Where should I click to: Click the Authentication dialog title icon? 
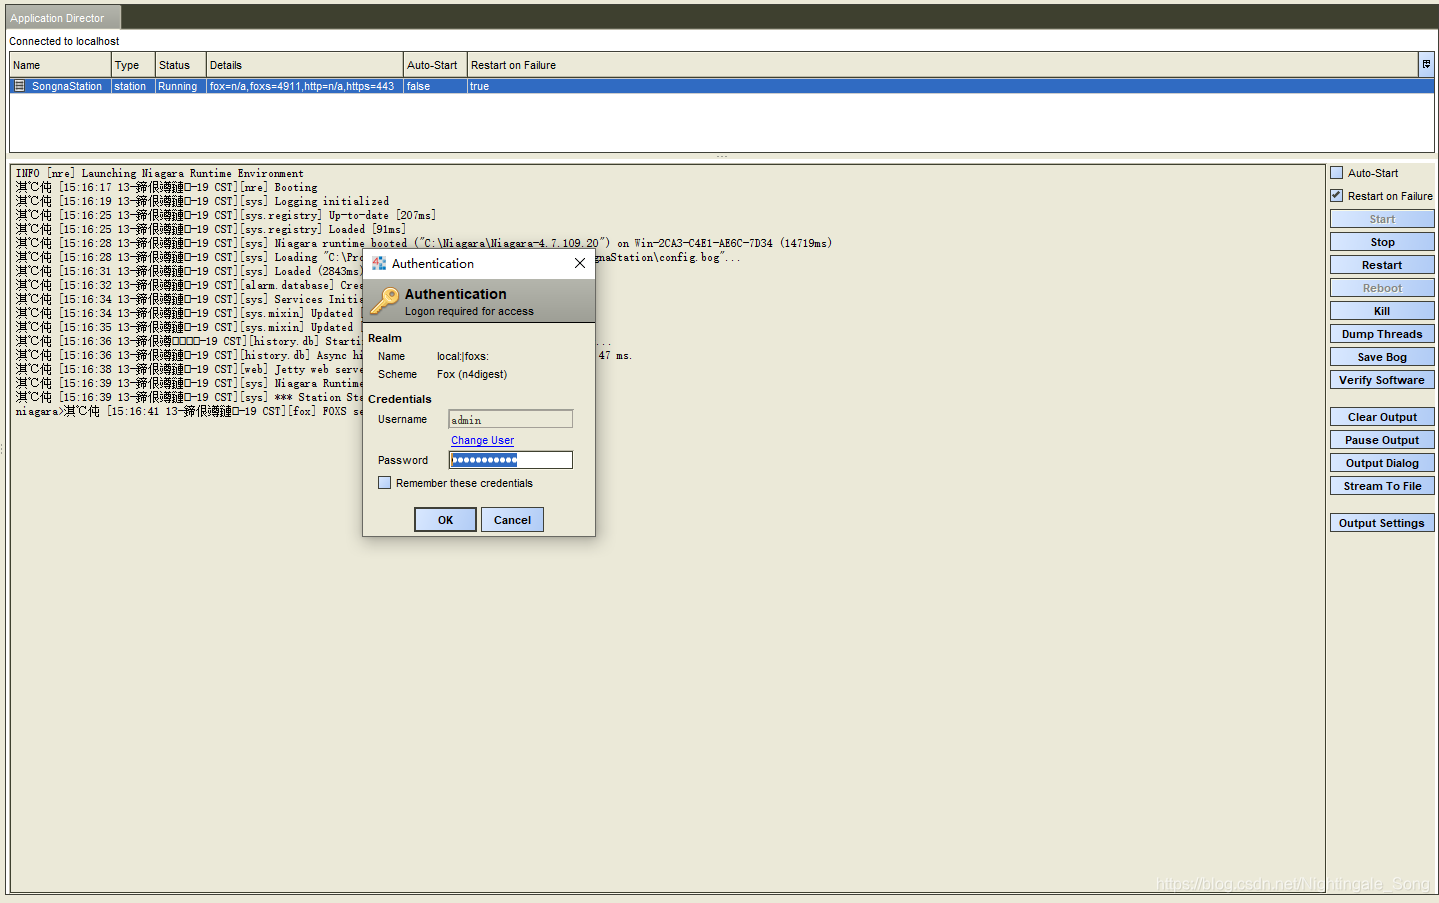click(379, 263)
